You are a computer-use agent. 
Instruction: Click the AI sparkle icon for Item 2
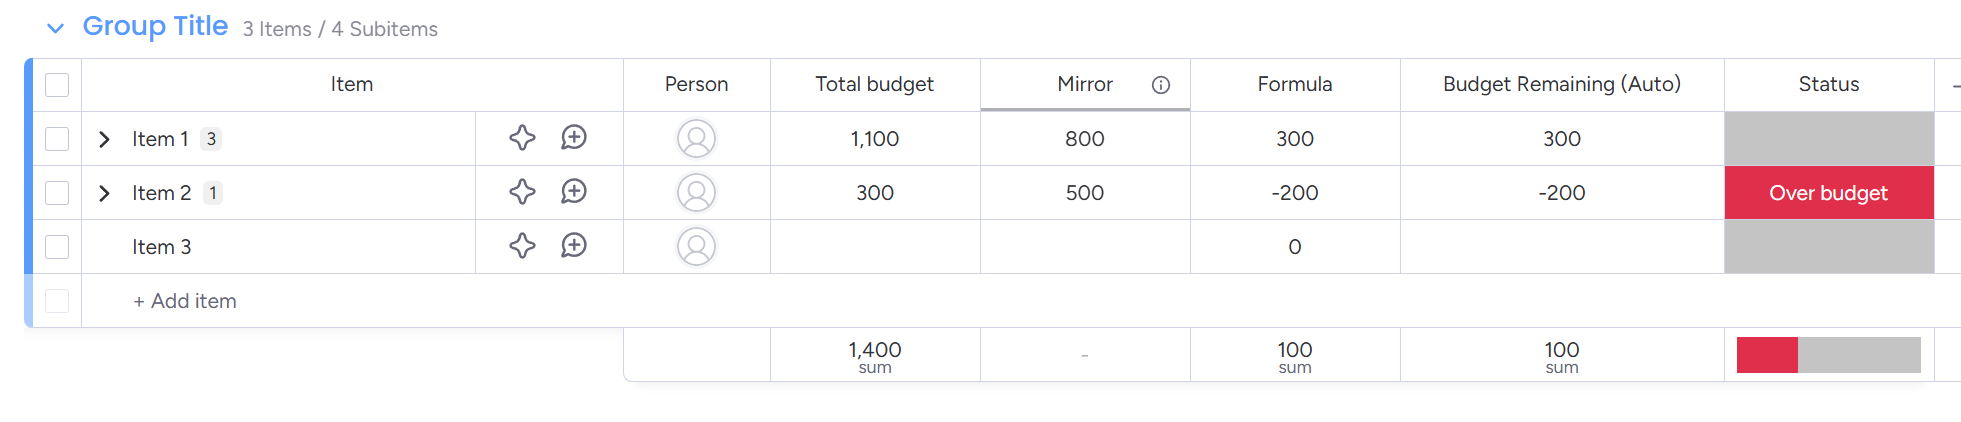click(522, 192)
